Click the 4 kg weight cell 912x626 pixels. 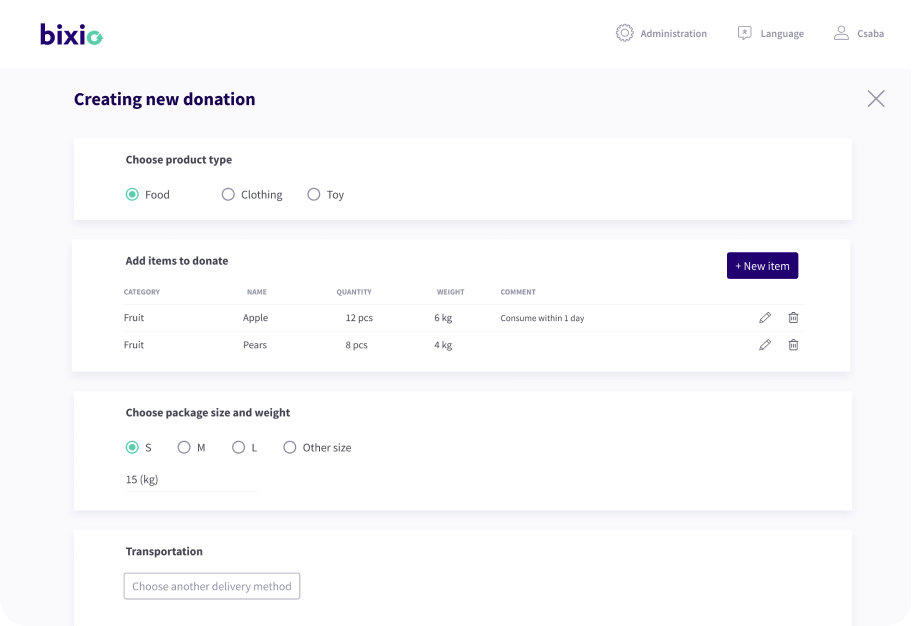[x=443, y=345]
